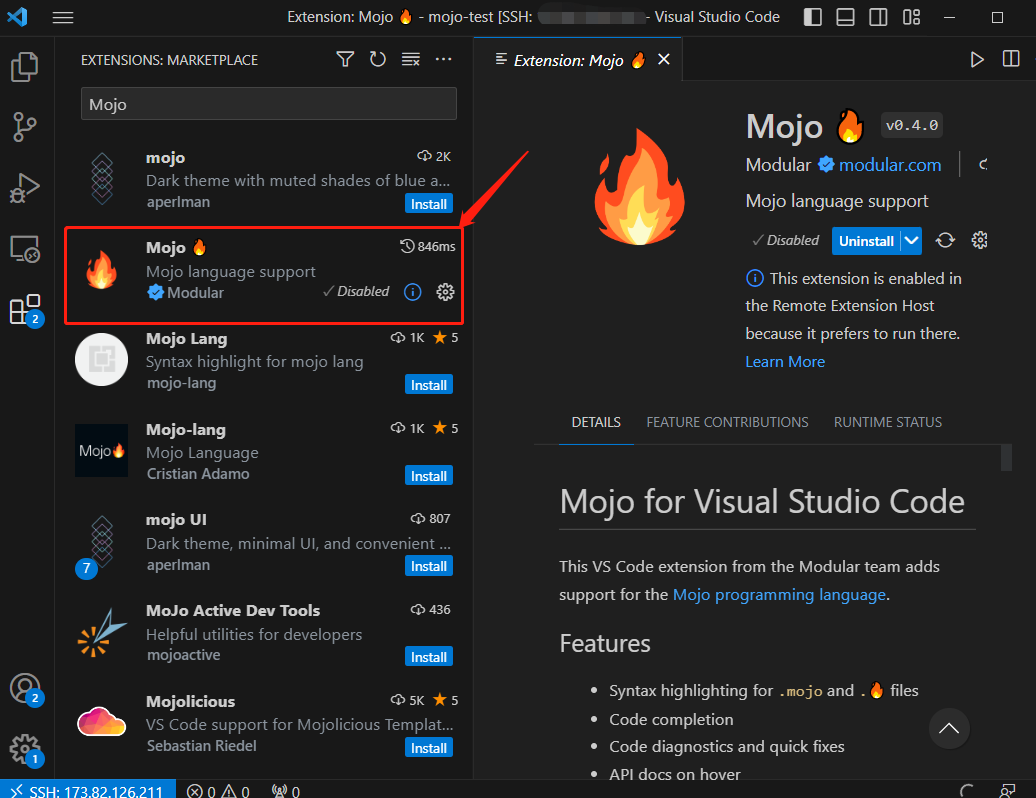Viewport: 1036px width, 798px height.
Task: Click the Run play icon in editor toolbar
Action: click(977, 59)
